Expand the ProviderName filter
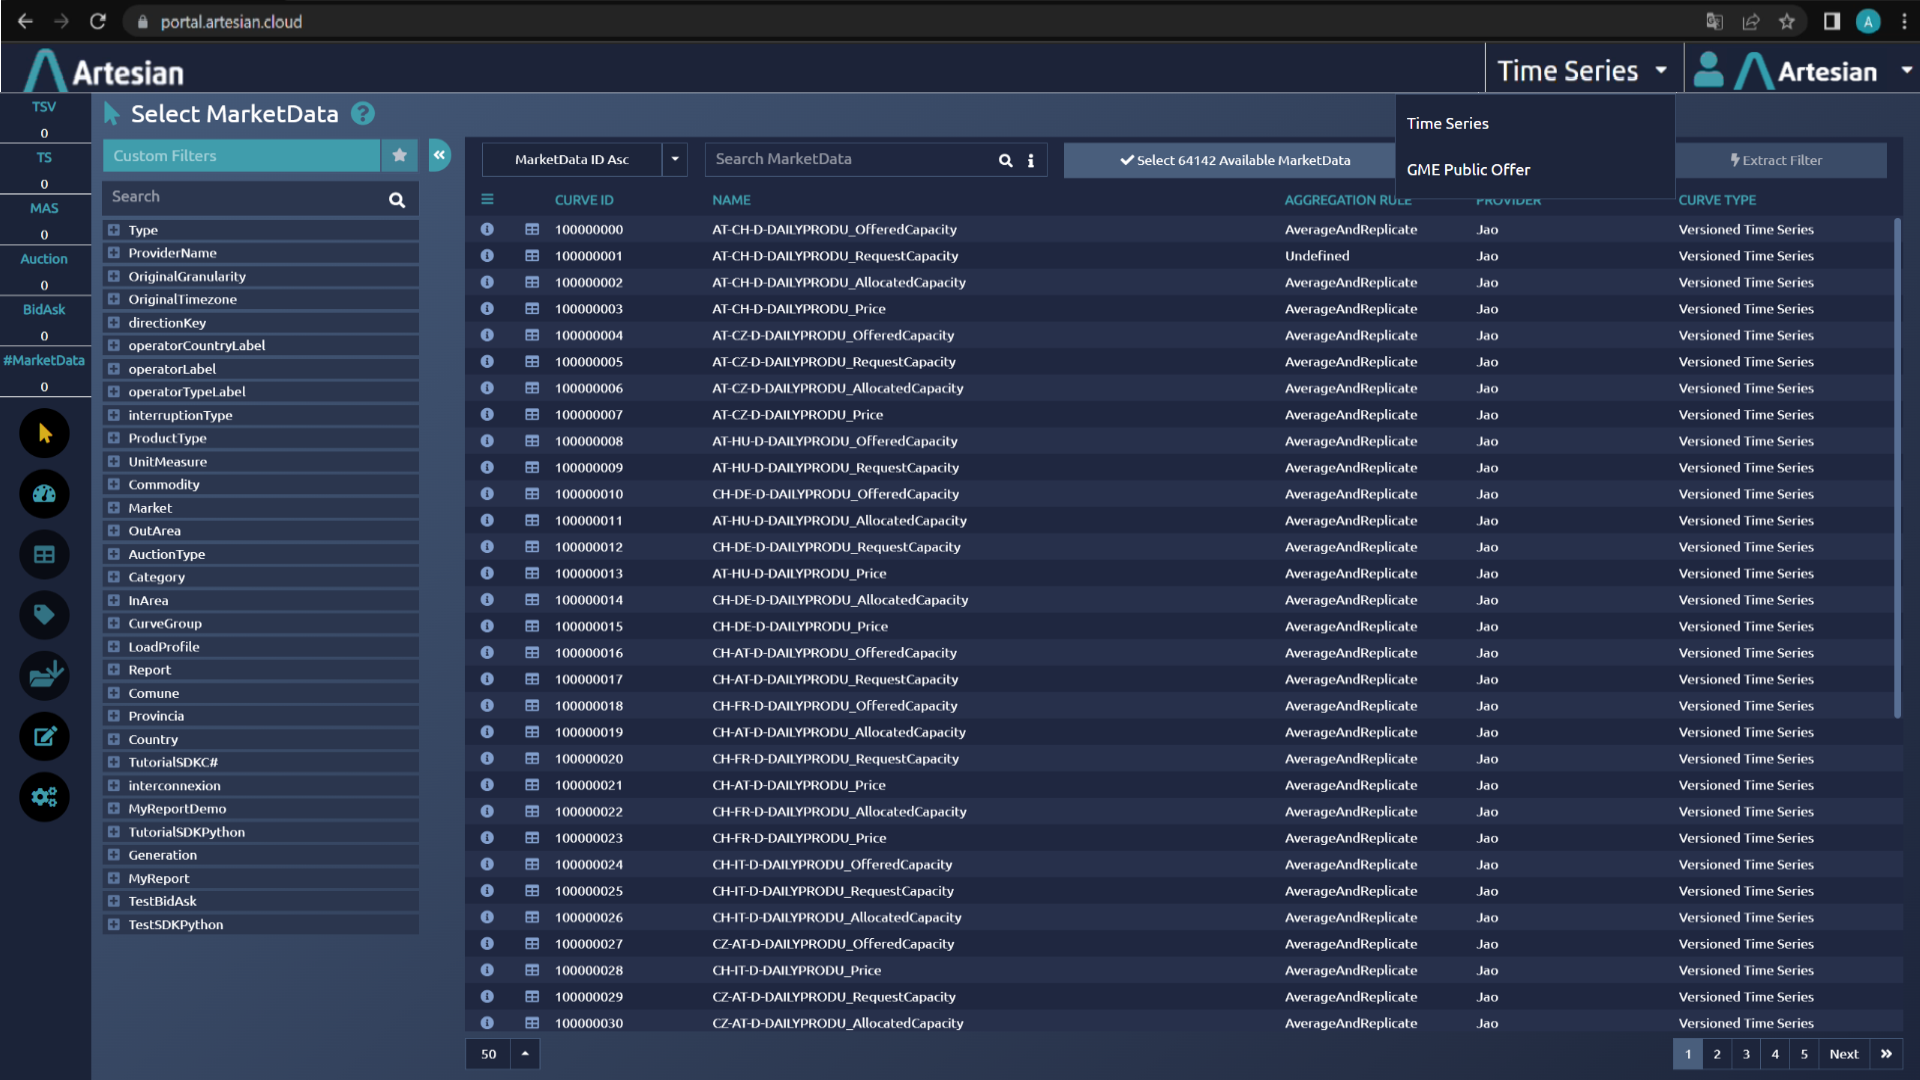Image resolution: width=1920 pixels, height=1080 pixels. (114, 253)
